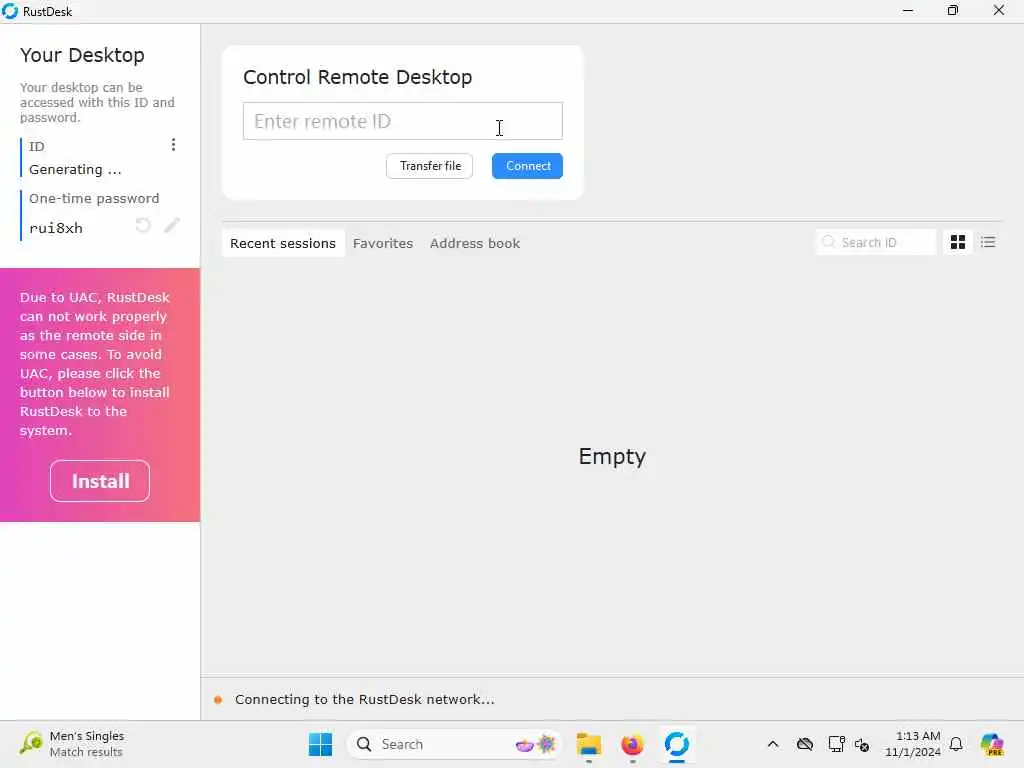Click the Windows taskbar Search box
Image resolution: width=1024 pixels, height=768 pixels.
click(x=454, y=744)
